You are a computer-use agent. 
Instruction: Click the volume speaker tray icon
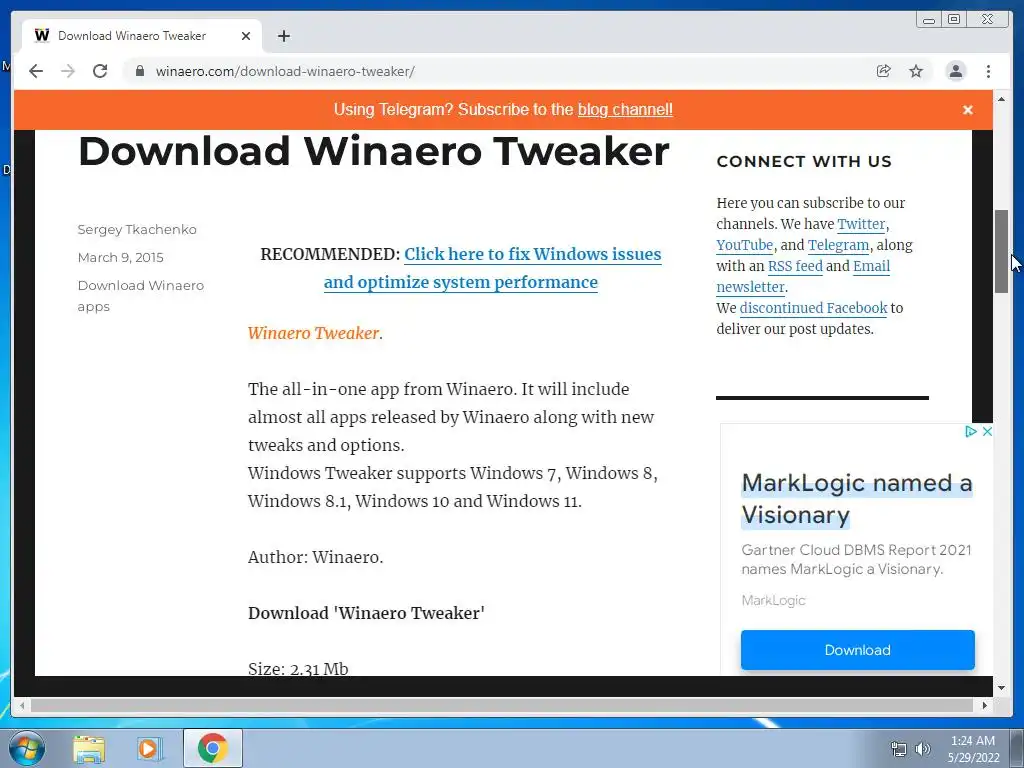point(922,749)
